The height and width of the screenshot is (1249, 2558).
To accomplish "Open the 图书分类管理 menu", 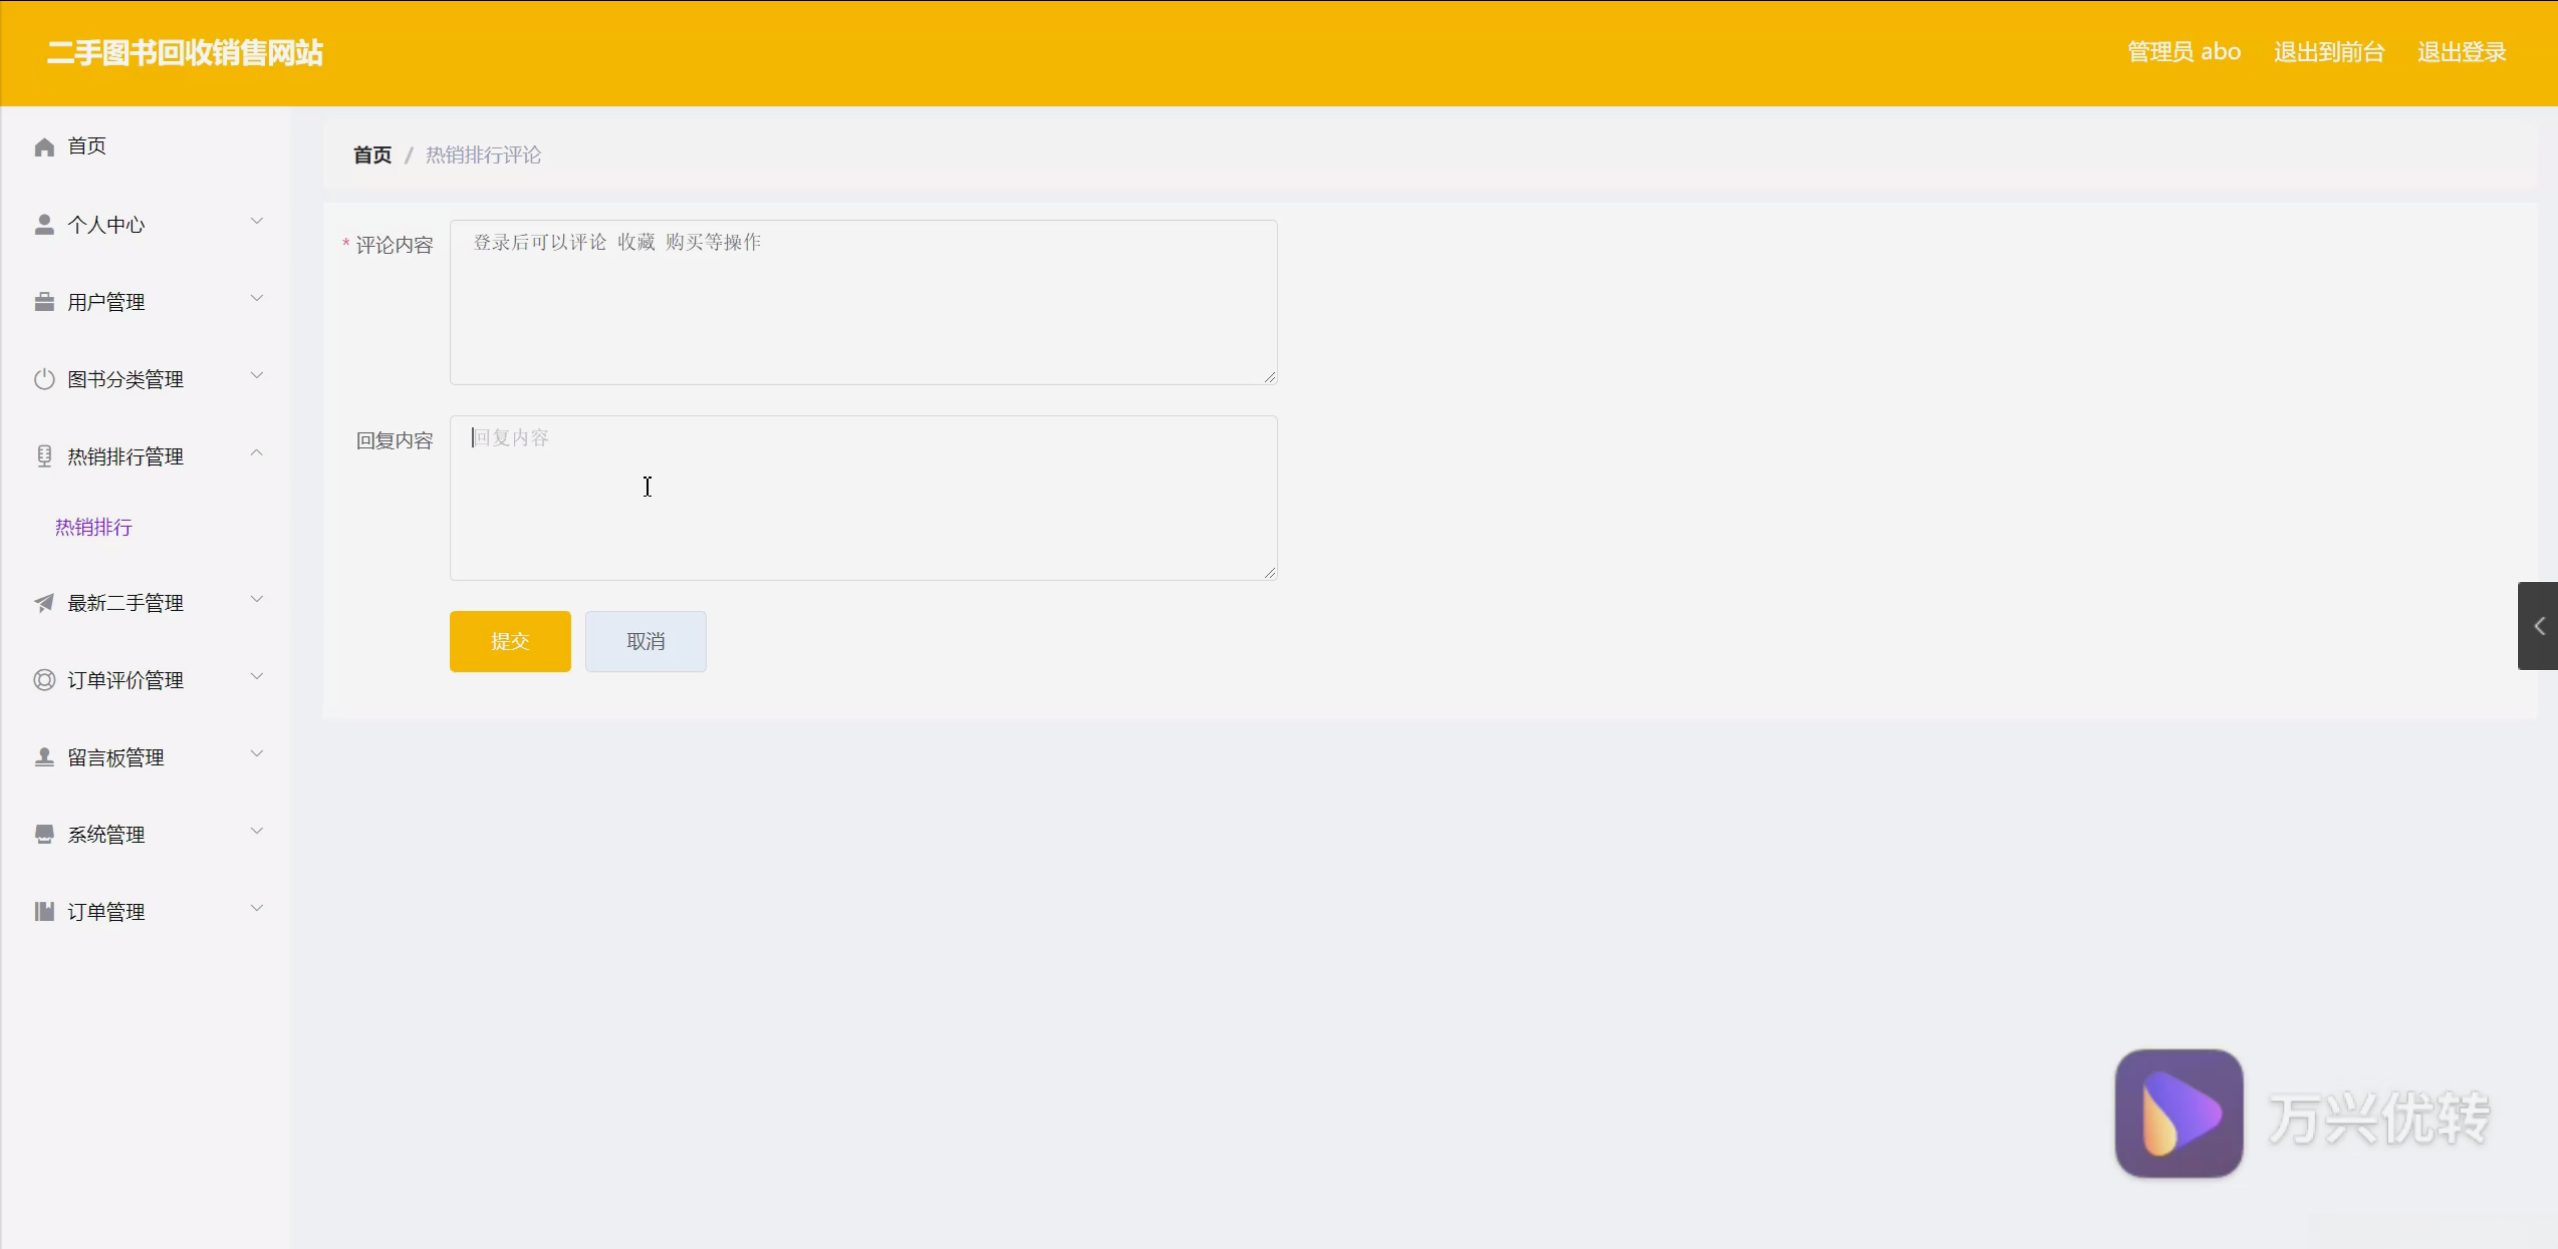I will click(125, 379).
